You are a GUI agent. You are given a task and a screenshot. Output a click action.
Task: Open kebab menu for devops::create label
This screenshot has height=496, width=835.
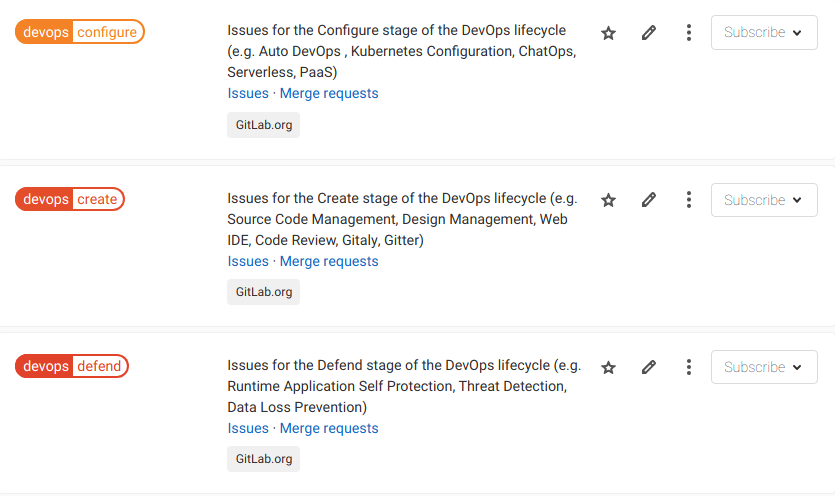(x=689, y=200)
